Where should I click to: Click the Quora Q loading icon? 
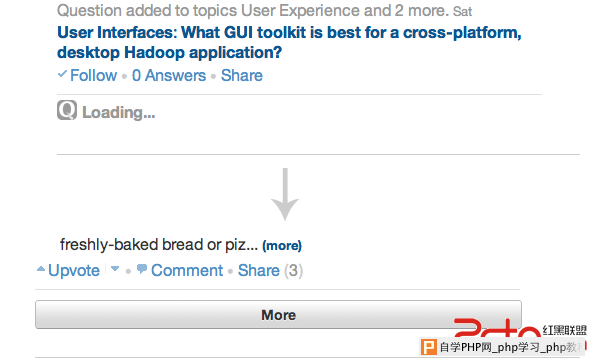point(67,110)
